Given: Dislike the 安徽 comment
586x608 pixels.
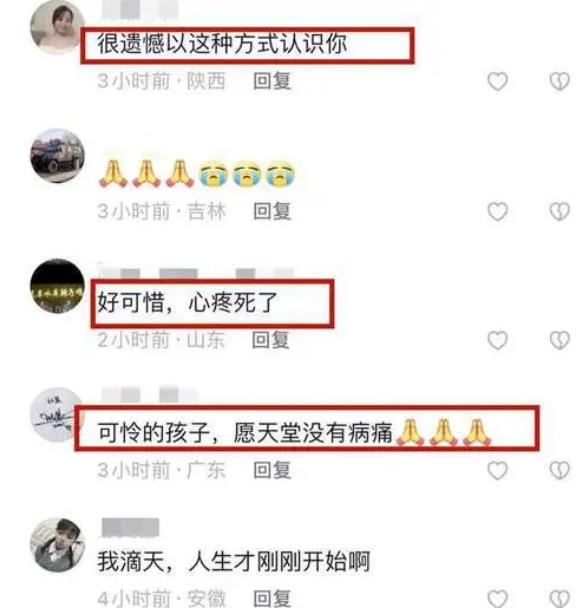Looking at the screenshot, I should pos(559,598).
